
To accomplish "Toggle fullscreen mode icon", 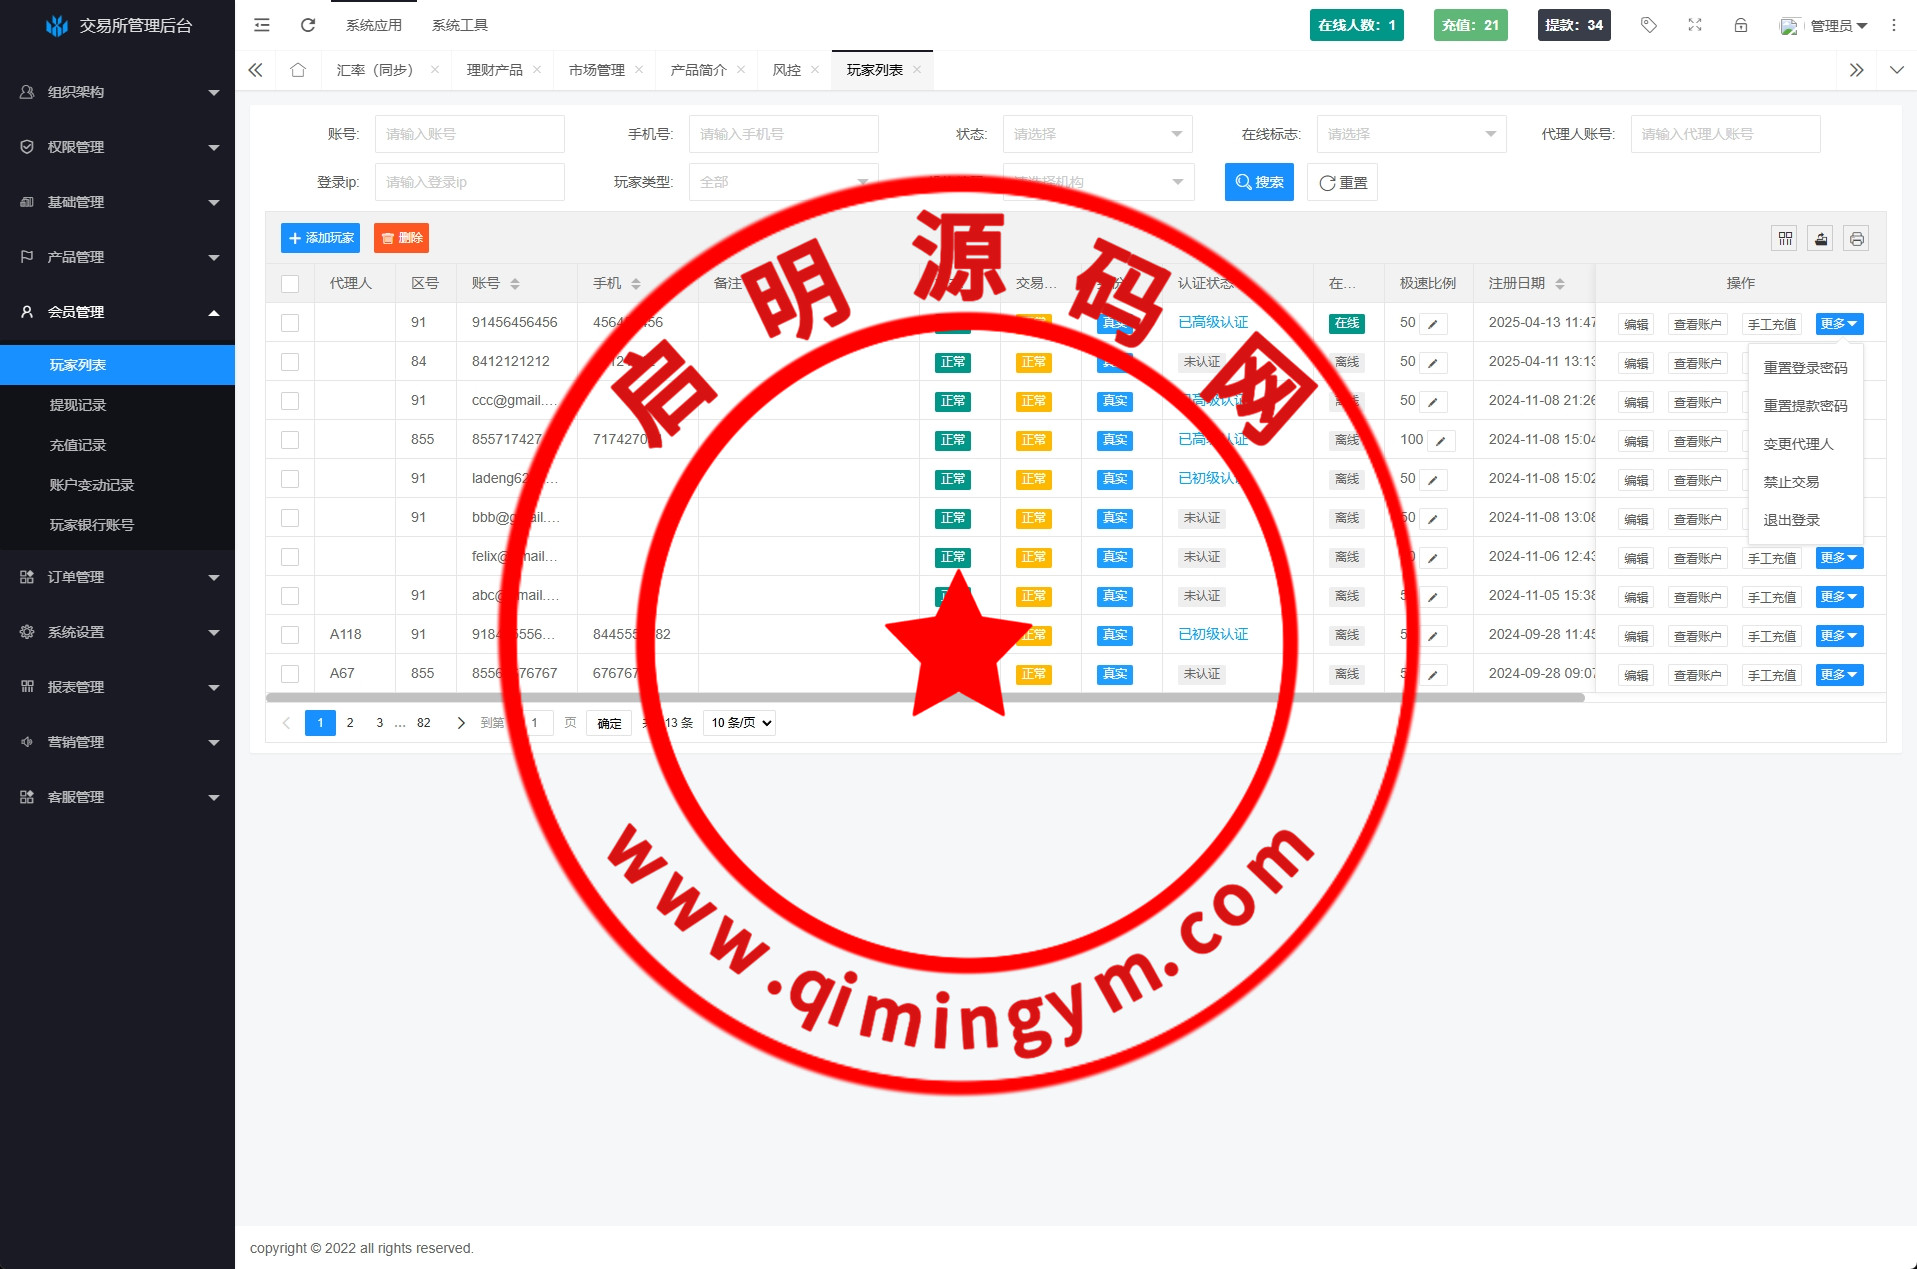I will pos(1694,25).
